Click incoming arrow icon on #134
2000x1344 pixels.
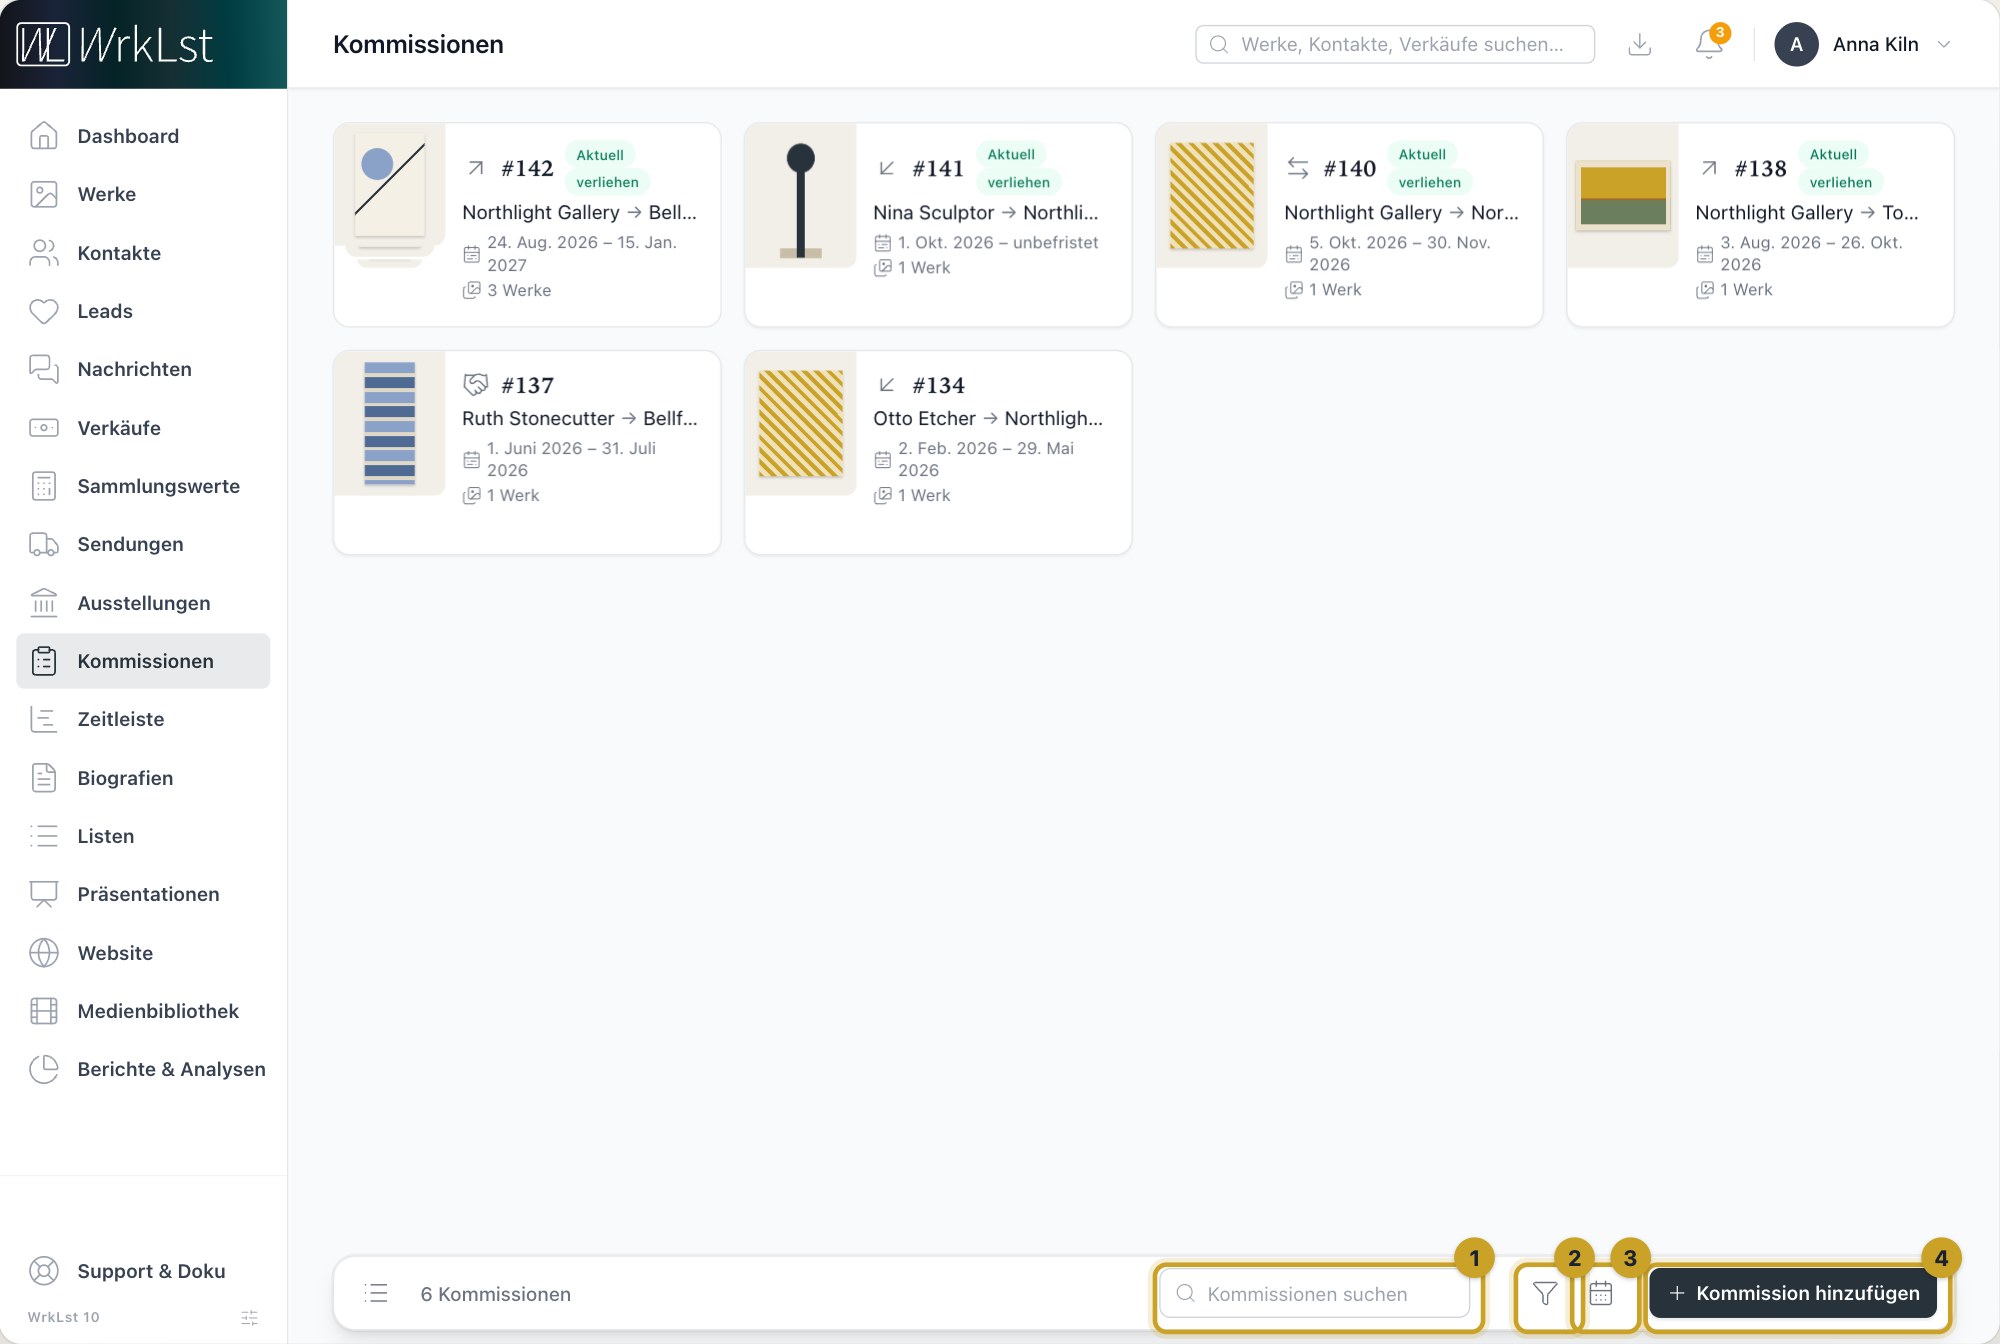click(x=887, y=384)
